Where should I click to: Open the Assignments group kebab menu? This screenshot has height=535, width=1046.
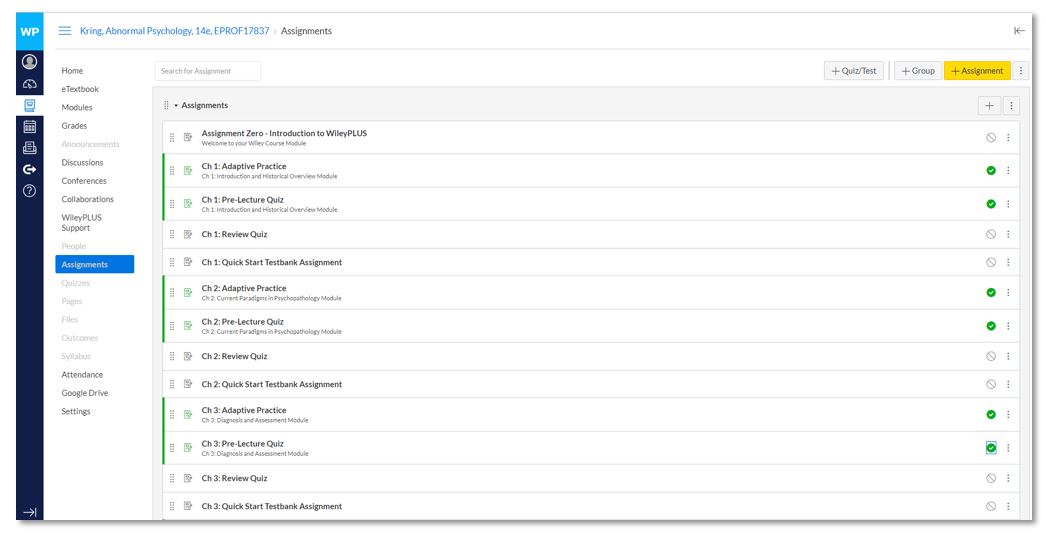click(x=1011, y=105)
